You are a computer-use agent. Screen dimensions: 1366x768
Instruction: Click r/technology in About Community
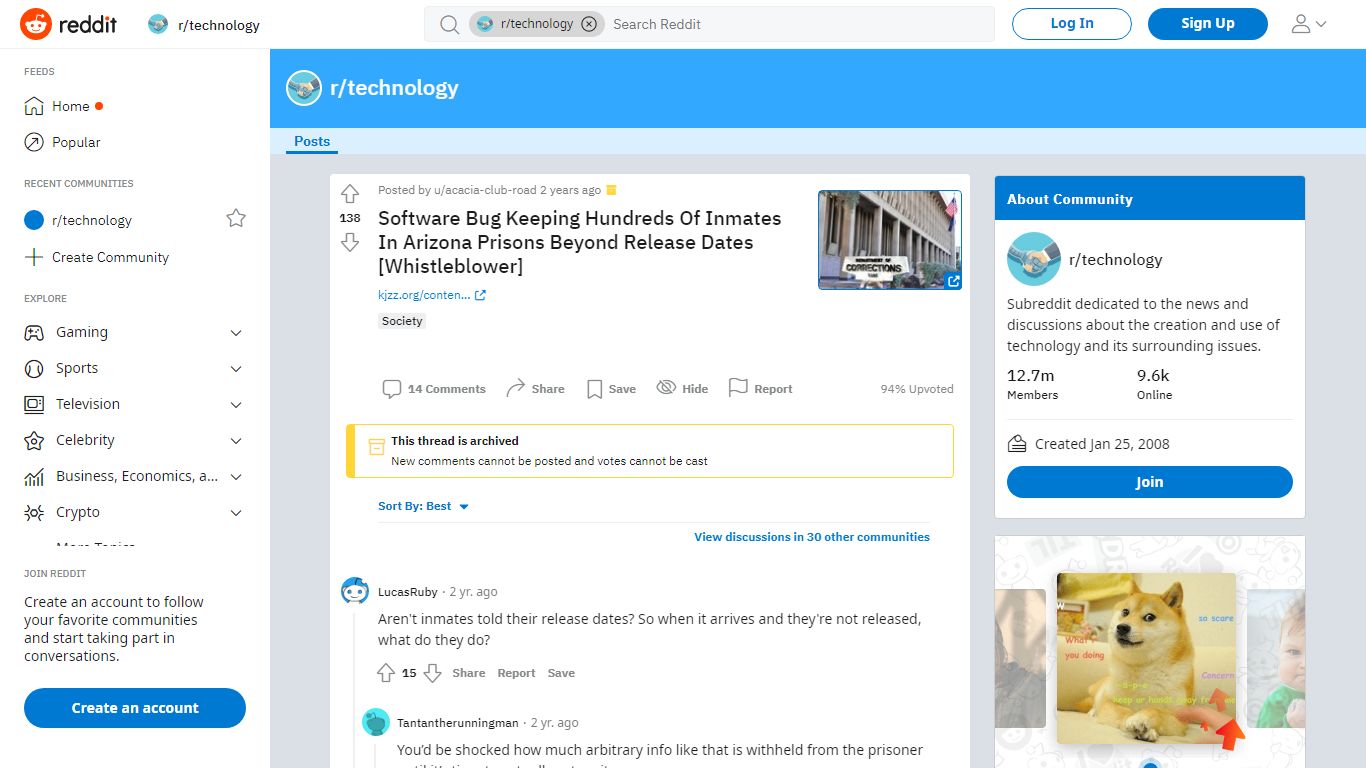click(x=1115, y=259)
